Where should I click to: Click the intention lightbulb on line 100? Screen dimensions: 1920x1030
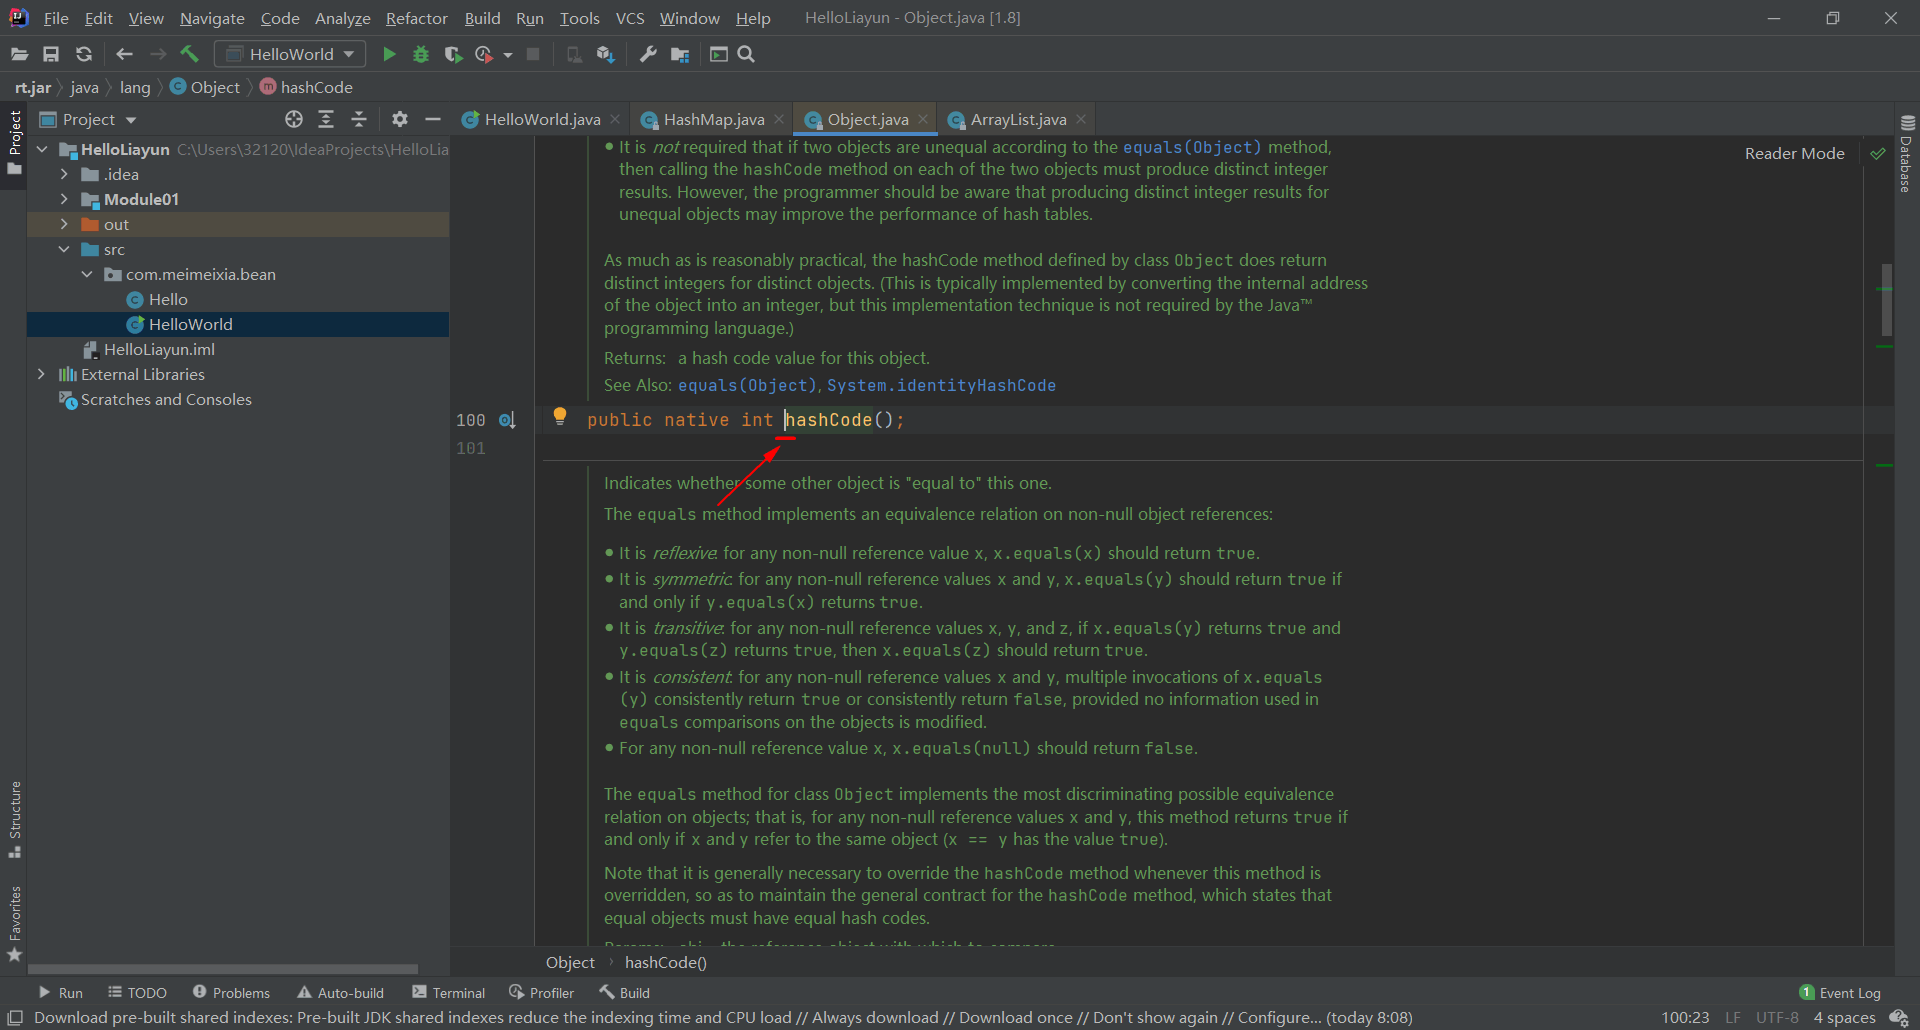(x=560, y=416)
